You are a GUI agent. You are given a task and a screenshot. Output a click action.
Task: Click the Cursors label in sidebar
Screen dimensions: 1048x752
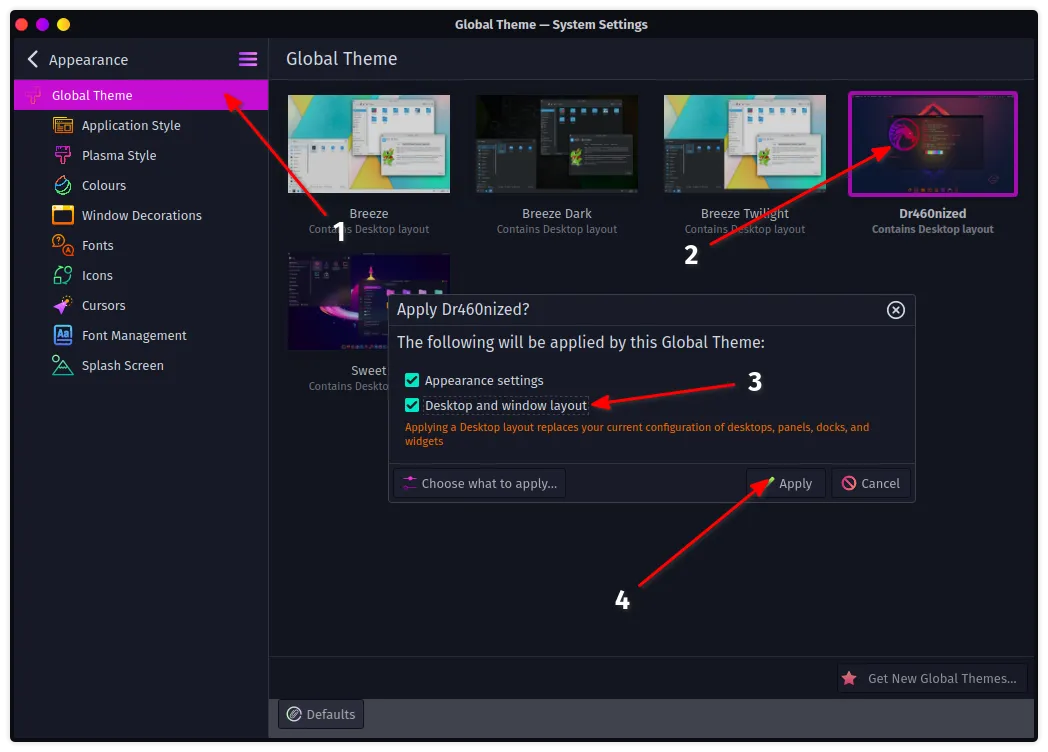(104, 305)
